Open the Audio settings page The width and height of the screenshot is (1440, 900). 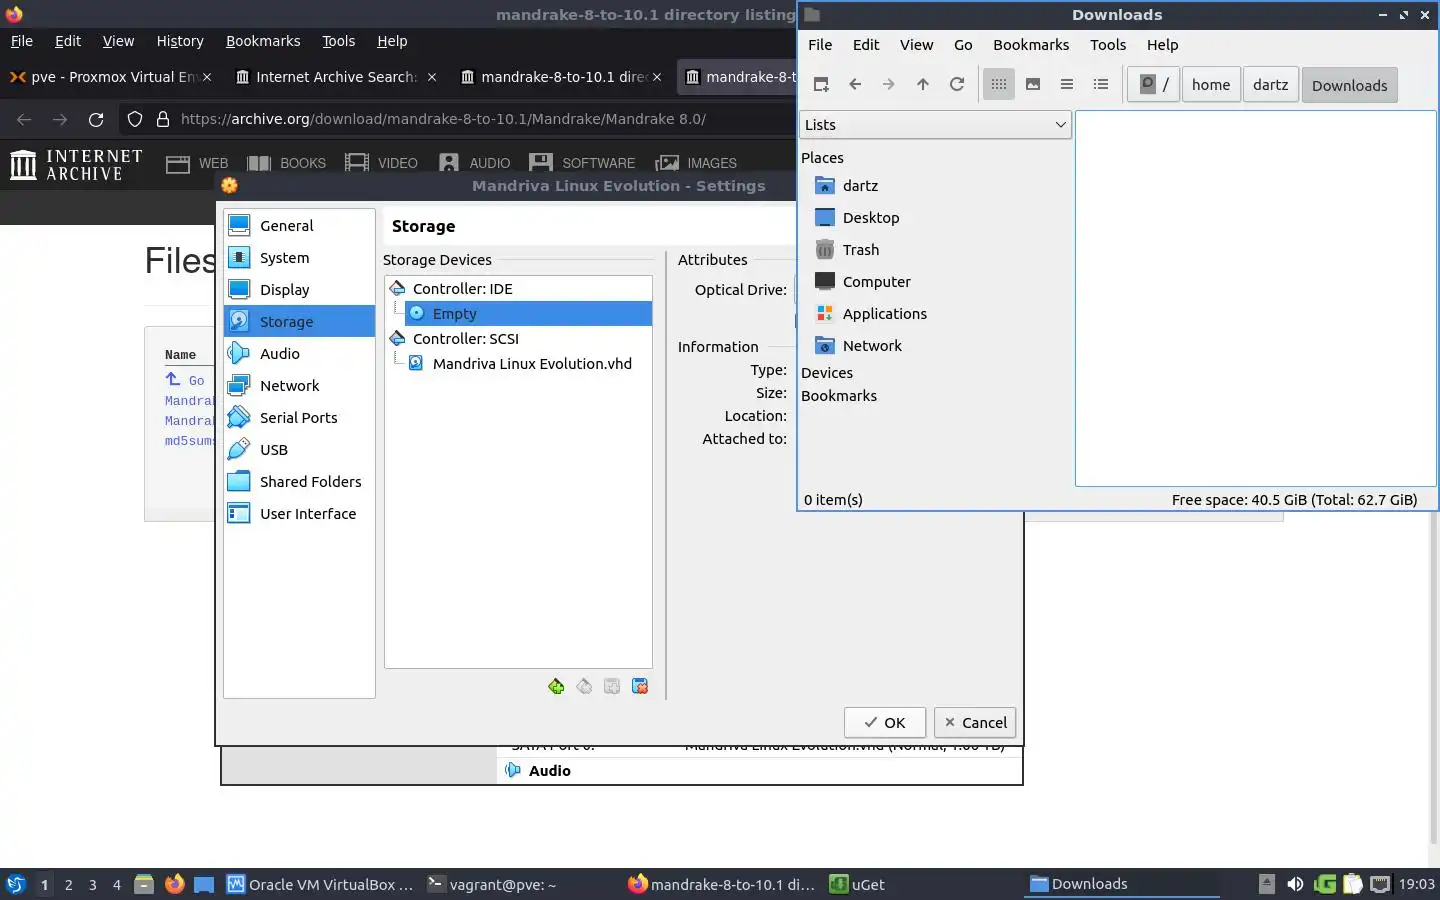point(299,354)
